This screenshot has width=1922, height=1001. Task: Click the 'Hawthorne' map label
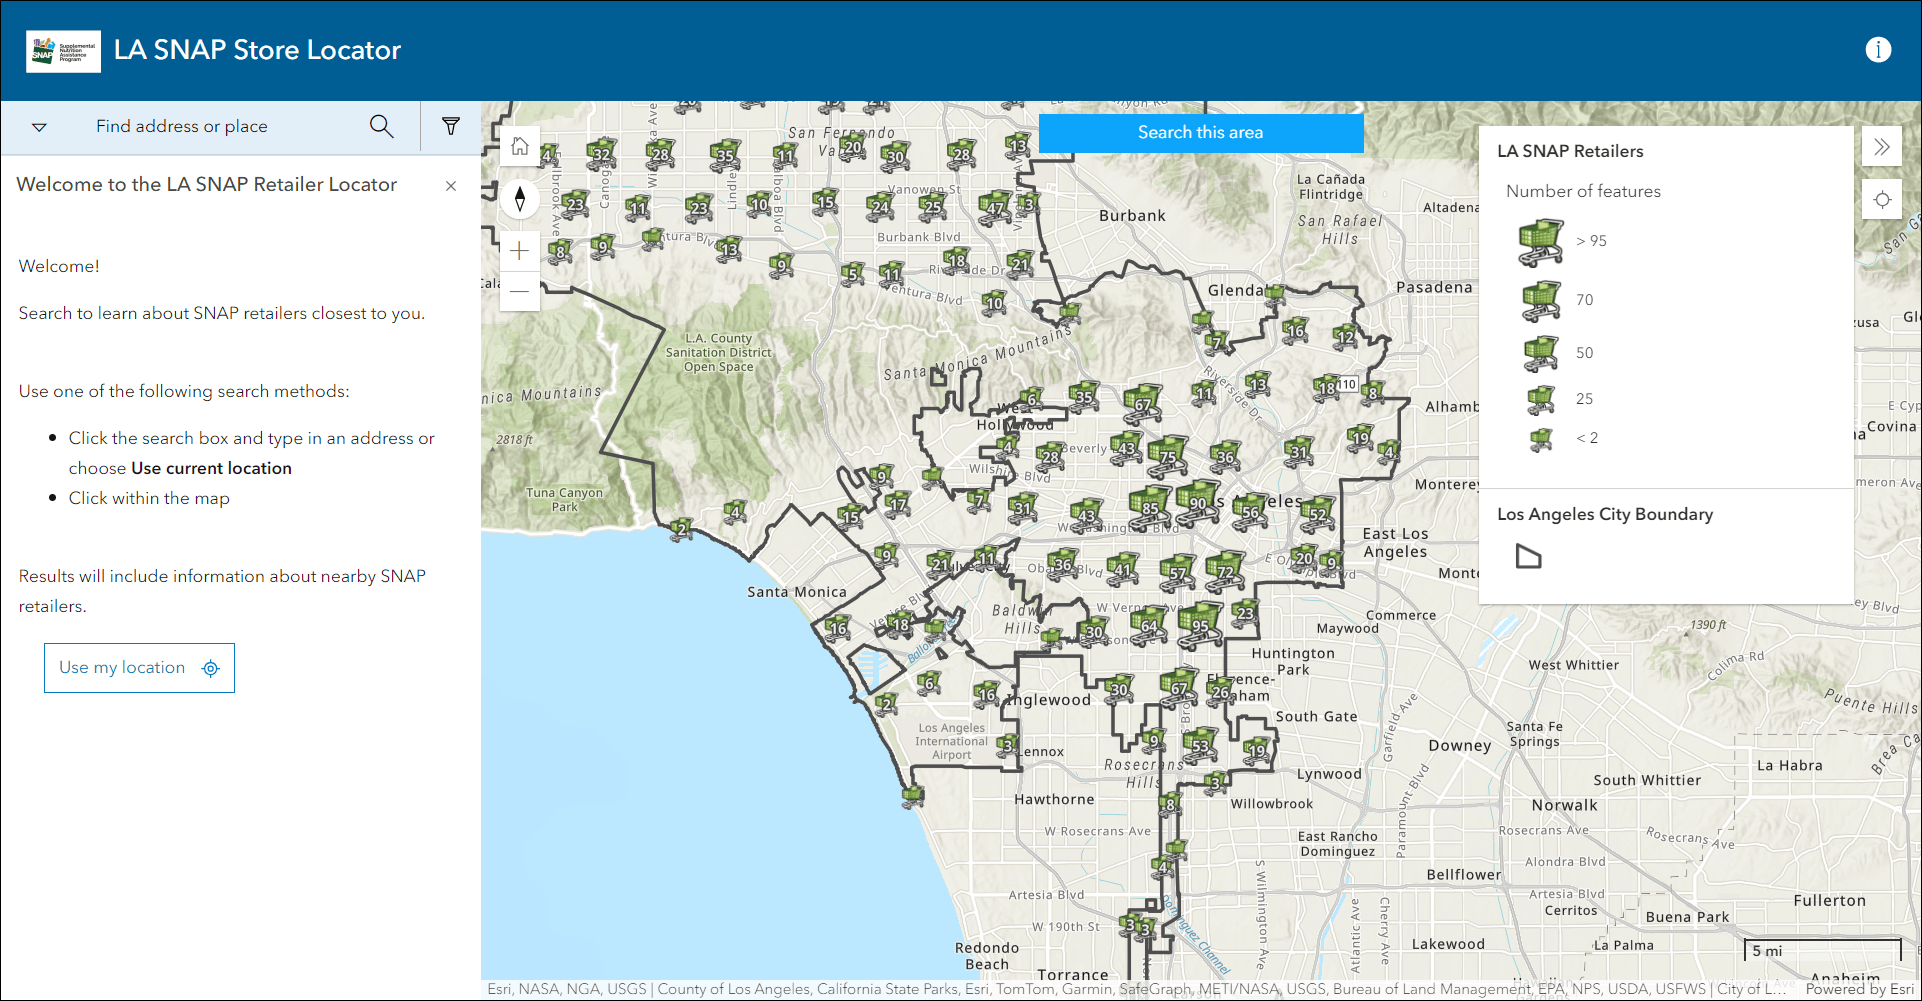(x=1054, y=800)
